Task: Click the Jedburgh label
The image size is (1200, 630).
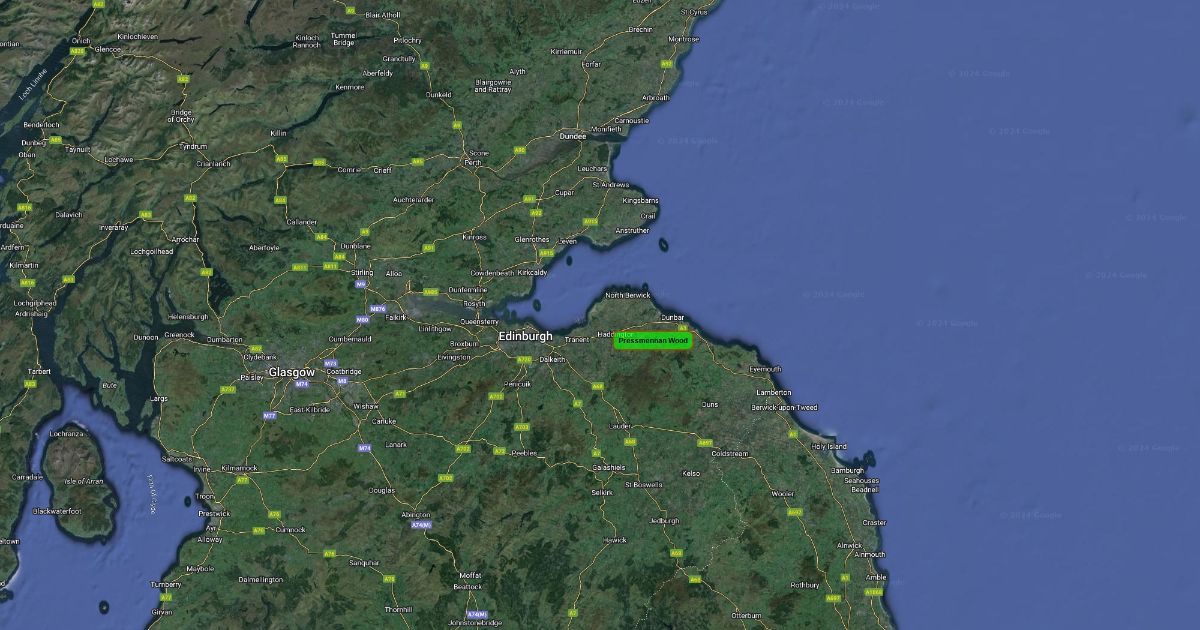Action: (x=664, y=521)
